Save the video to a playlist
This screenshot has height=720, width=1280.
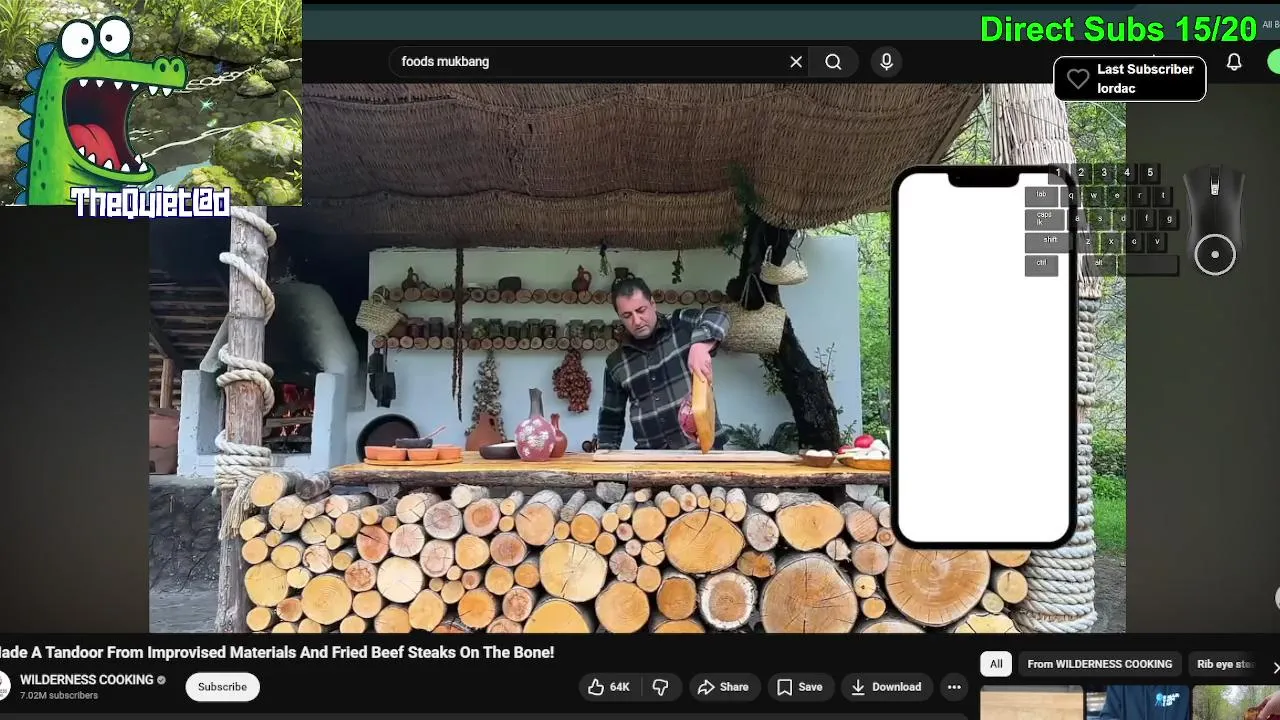(800, 687)
